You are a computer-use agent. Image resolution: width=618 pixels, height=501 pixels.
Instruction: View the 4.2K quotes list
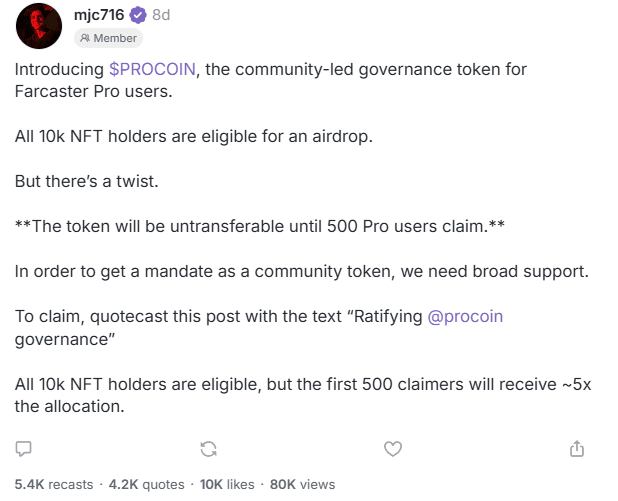click(146, 484)
